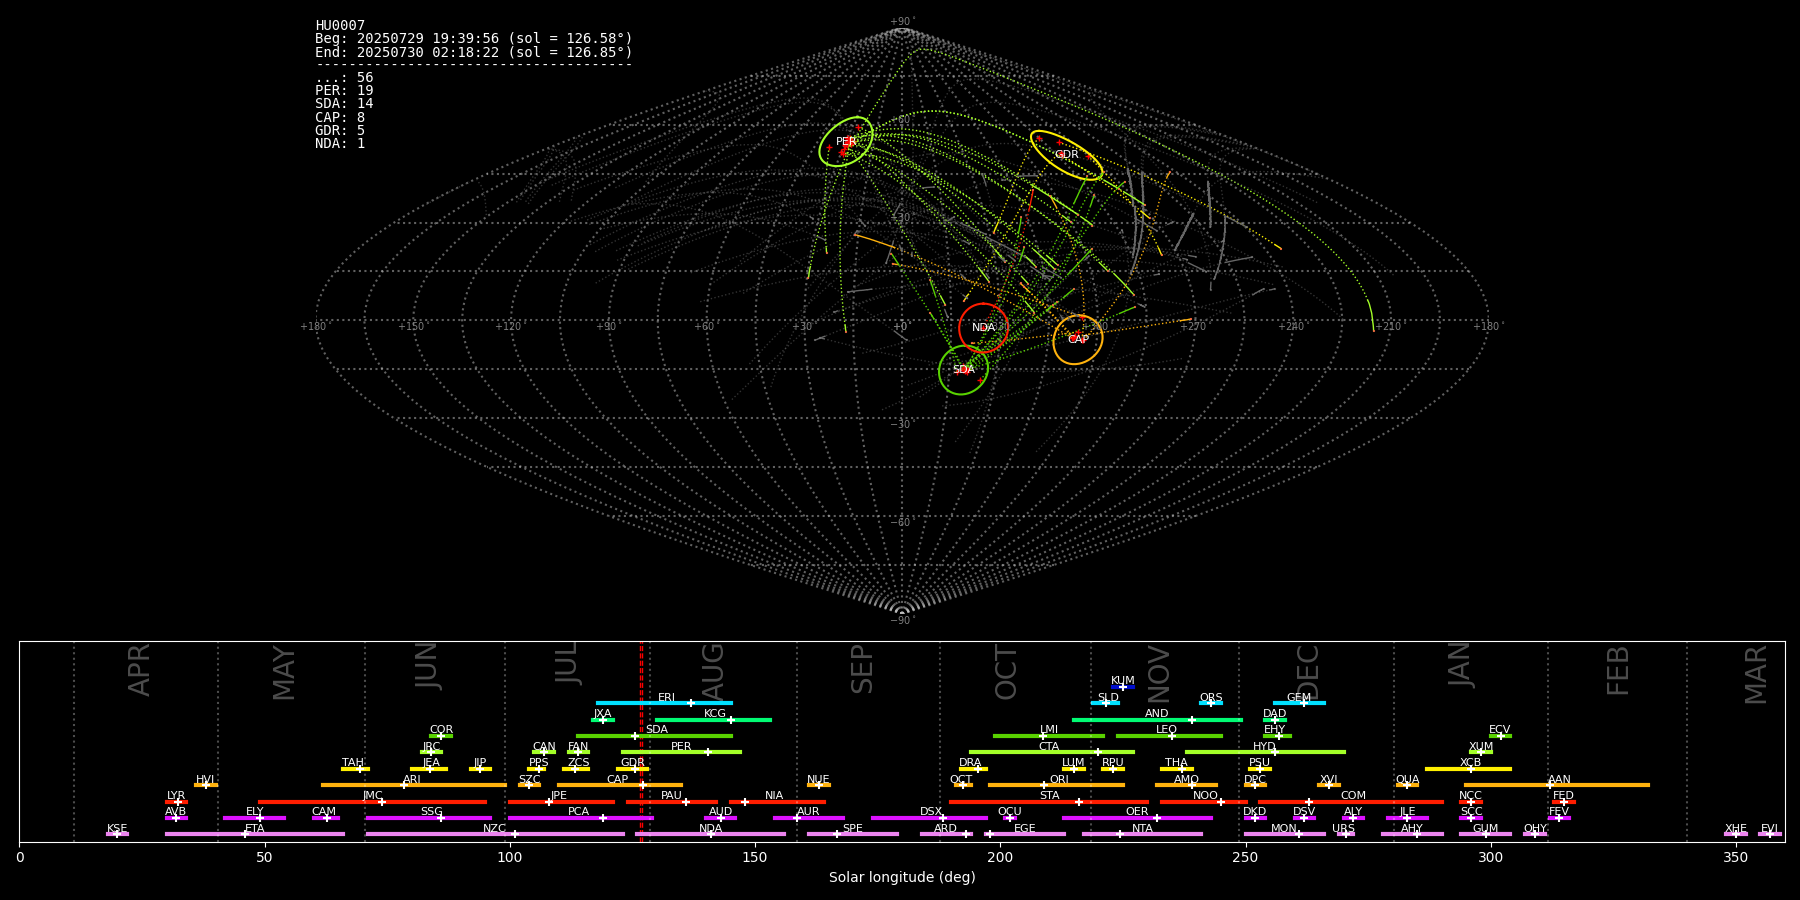The width and height of the screenshot is (1800, 900).
Task: Click the red JMC activity bar
Action: pyautogui.click(x=373, y=801)
